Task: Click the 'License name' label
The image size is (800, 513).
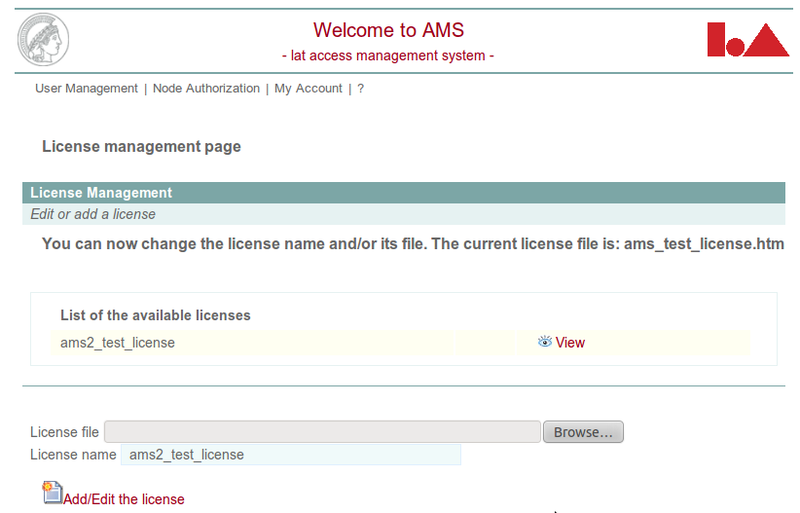Action: pyautogui.click(x=73, y=454)
